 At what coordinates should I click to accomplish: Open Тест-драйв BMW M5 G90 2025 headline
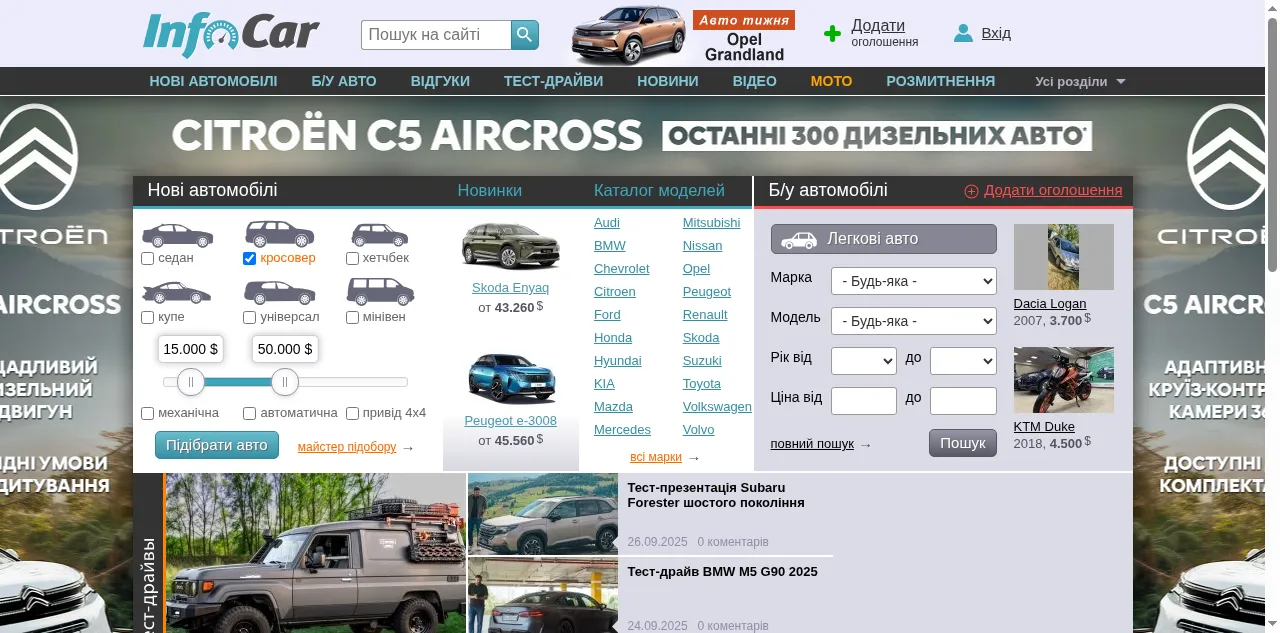tap(723, 572)
